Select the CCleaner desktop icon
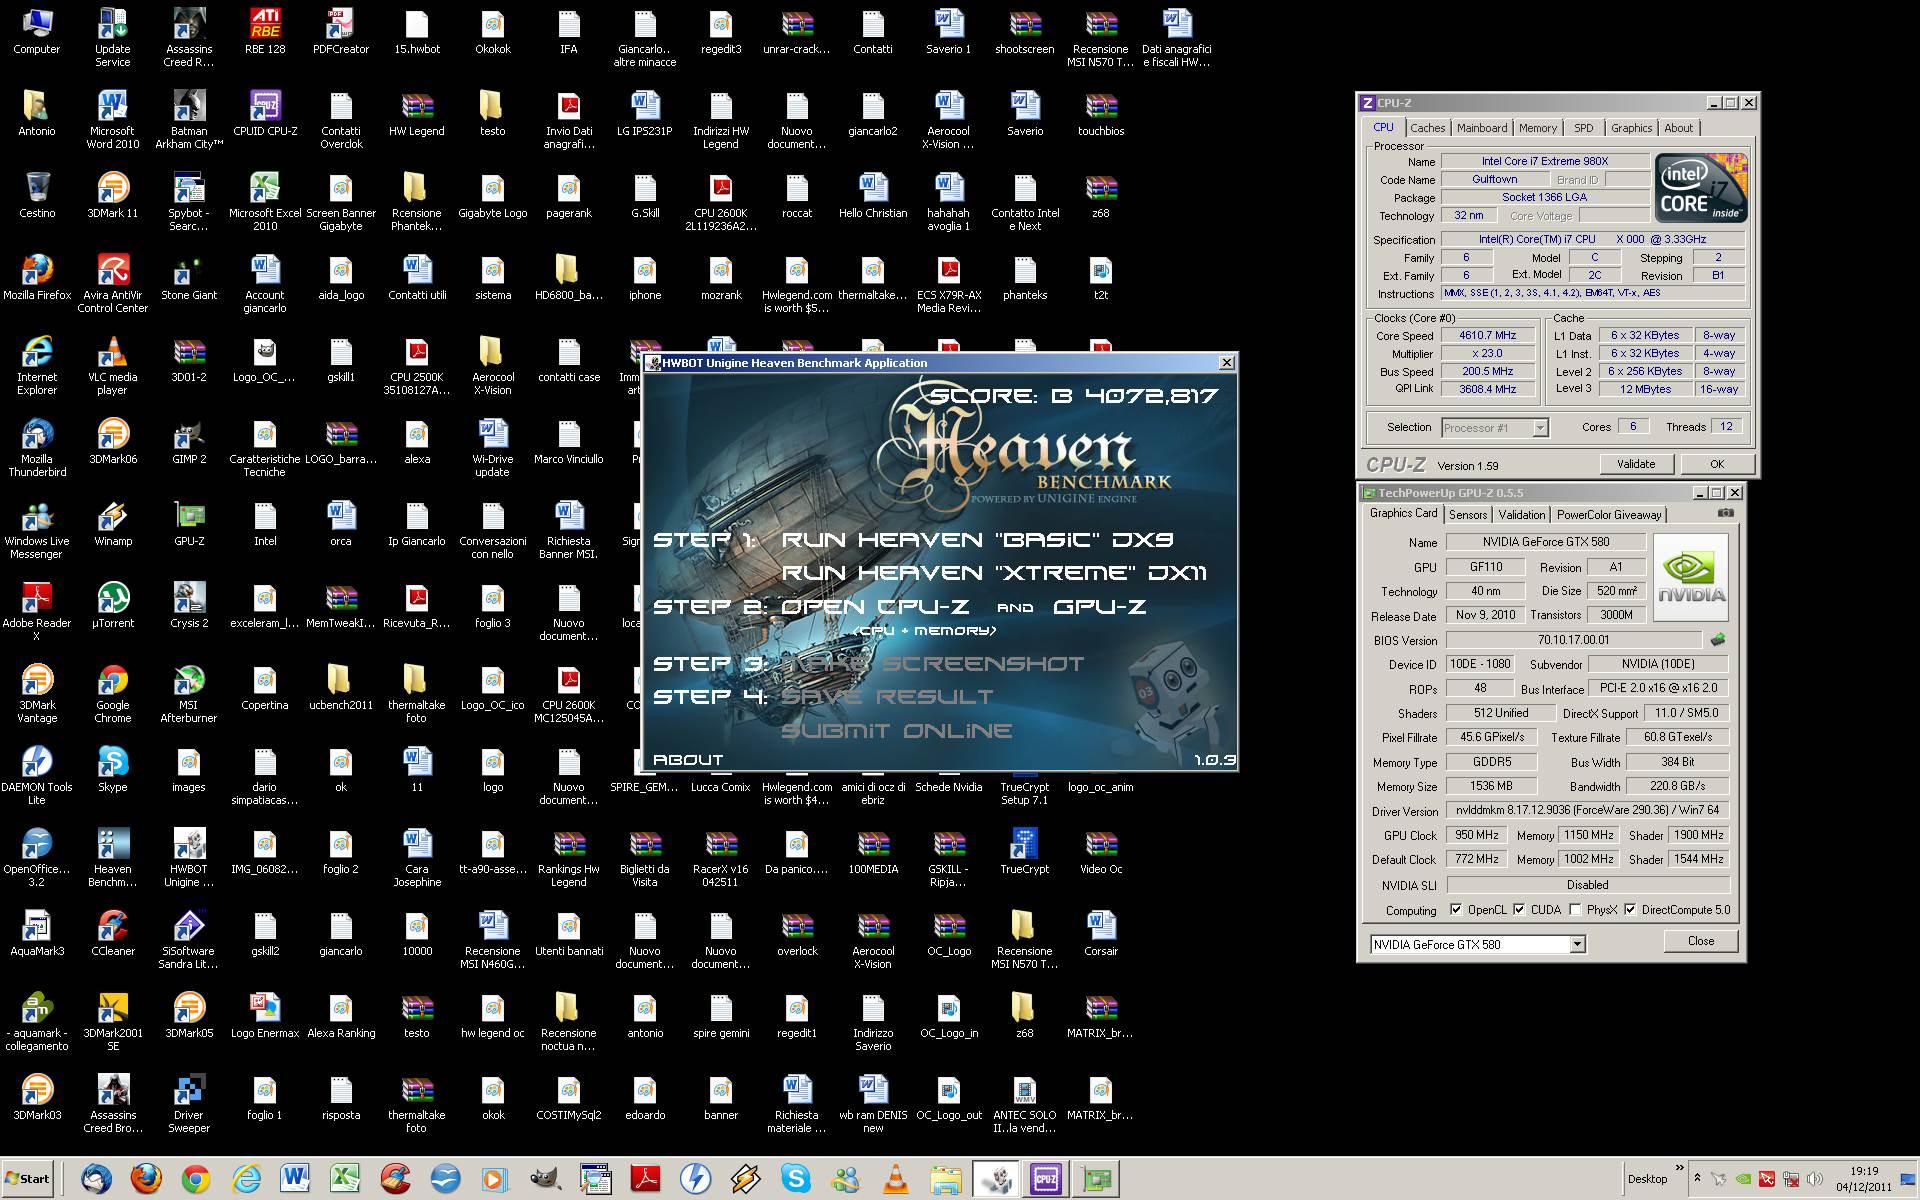Screen dimensions: 1920x1200 112,933
